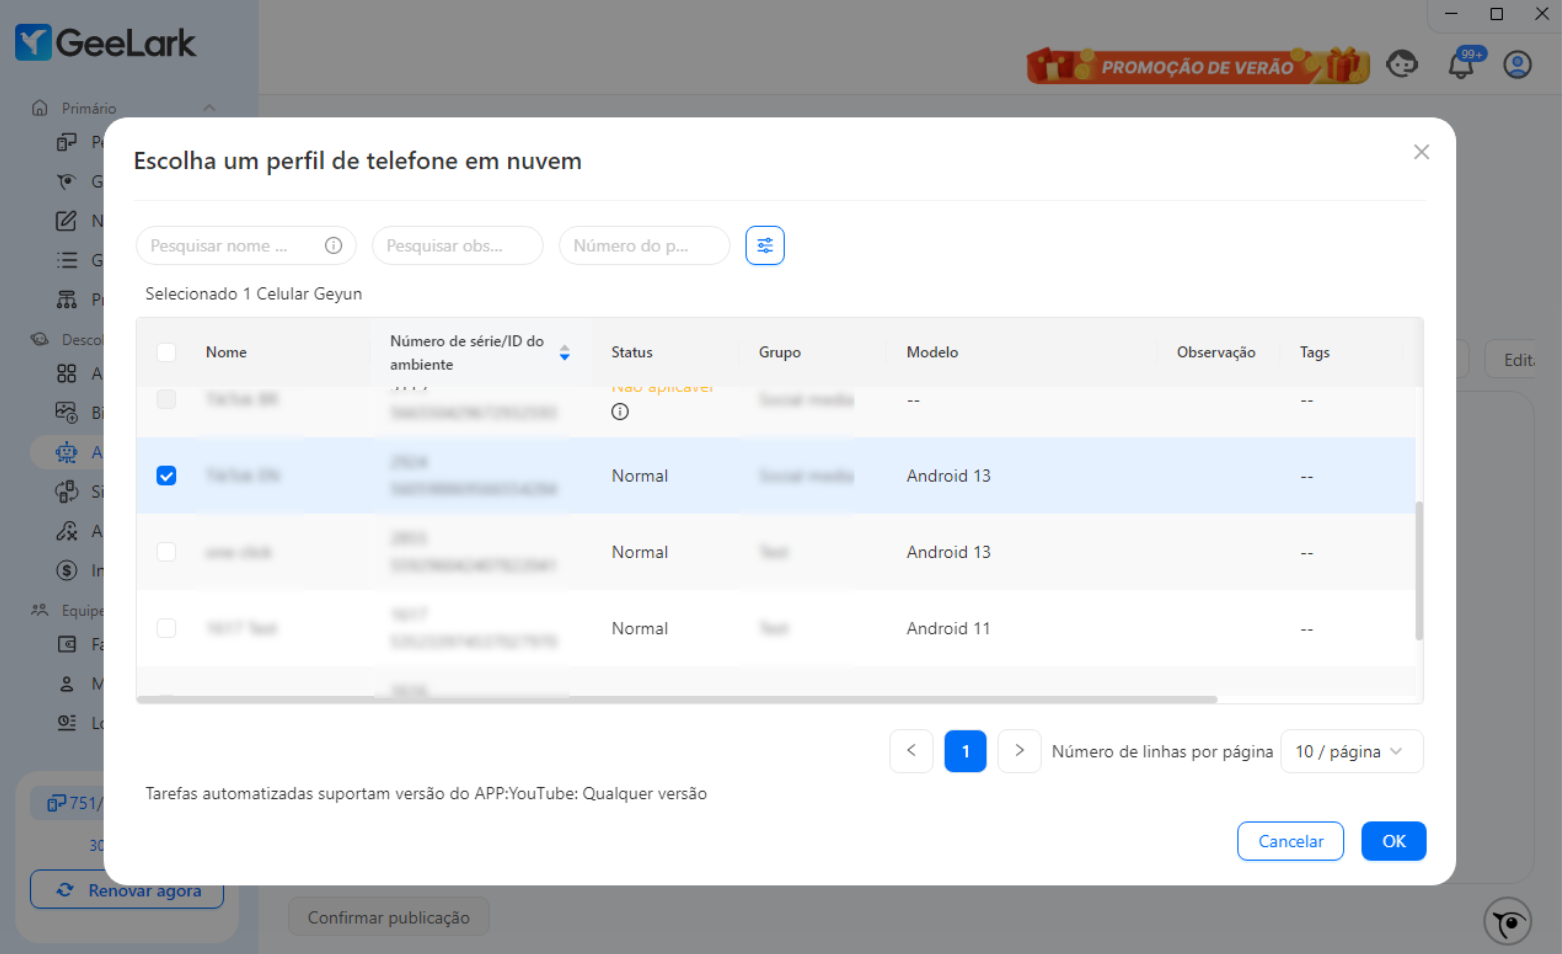Open the support assistant face icon
Screen dimensions: 1562x954
pyautogui.click(x=1402, y=65)
